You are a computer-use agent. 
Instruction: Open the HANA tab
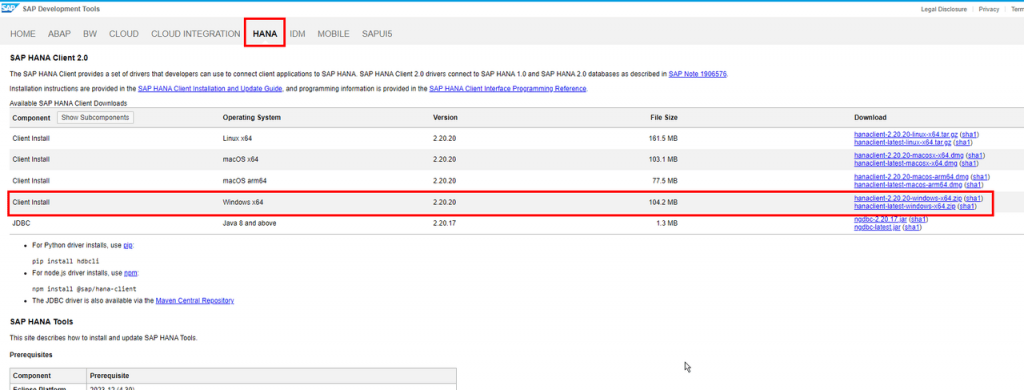[x=264, y=33]
